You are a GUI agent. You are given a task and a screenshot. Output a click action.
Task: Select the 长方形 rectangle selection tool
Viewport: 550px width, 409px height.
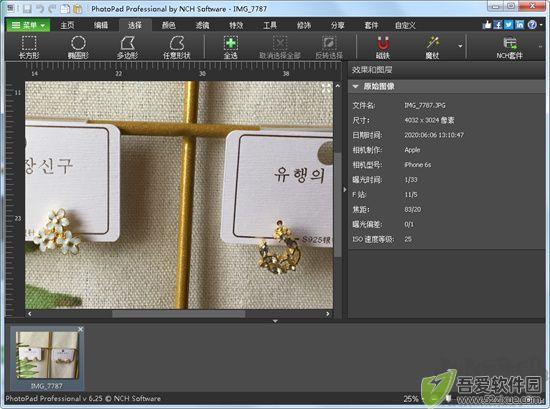[x=29, y=47]
